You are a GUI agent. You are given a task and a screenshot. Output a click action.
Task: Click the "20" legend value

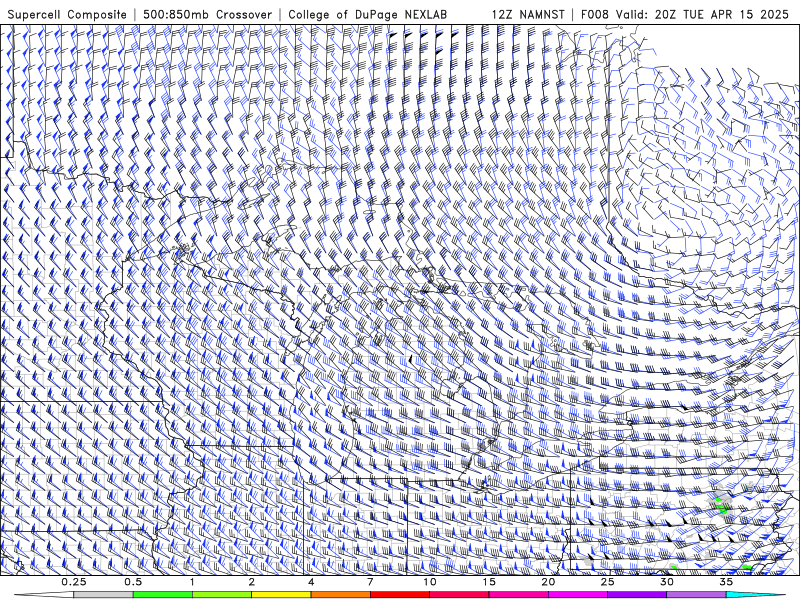click(x=548, y=582)
